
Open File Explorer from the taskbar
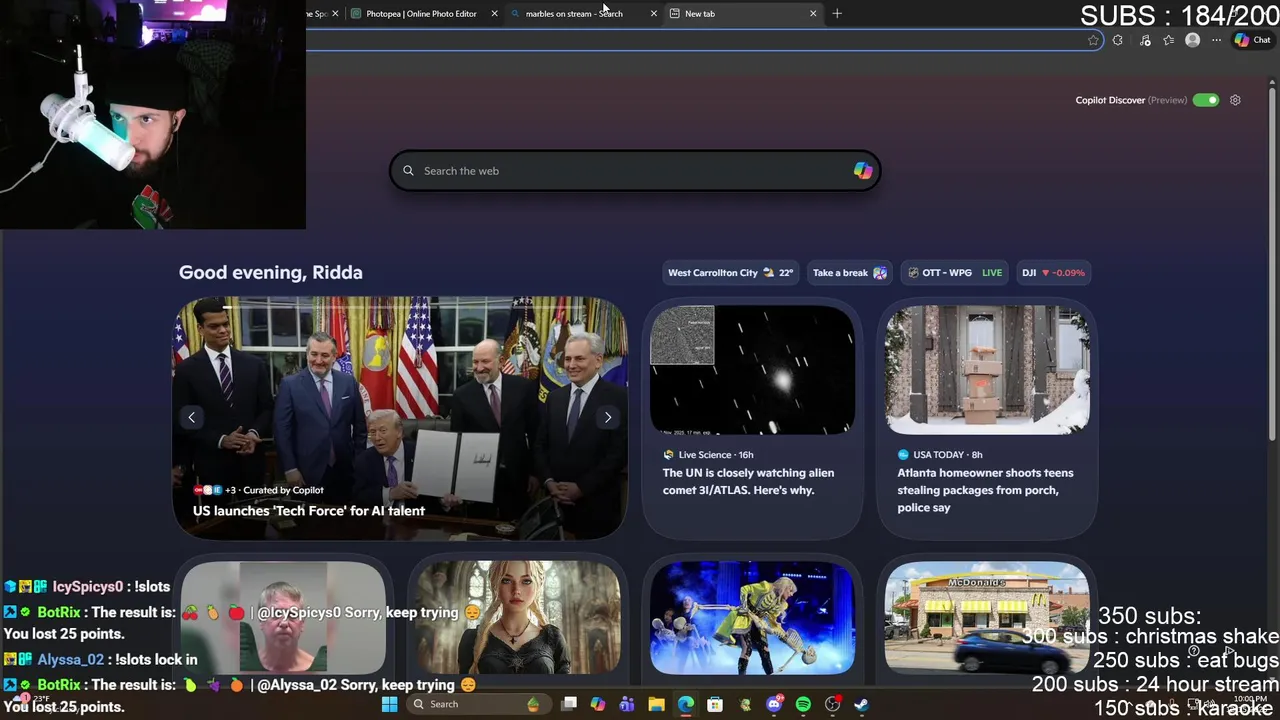point(656,704)
